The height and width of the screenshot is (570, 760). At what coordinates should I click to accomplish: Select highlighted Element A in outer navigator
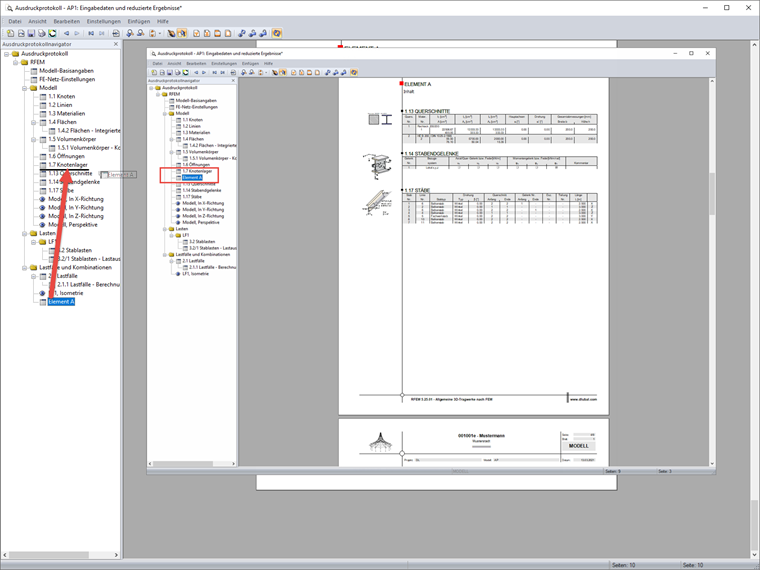[x=61, y=302]
